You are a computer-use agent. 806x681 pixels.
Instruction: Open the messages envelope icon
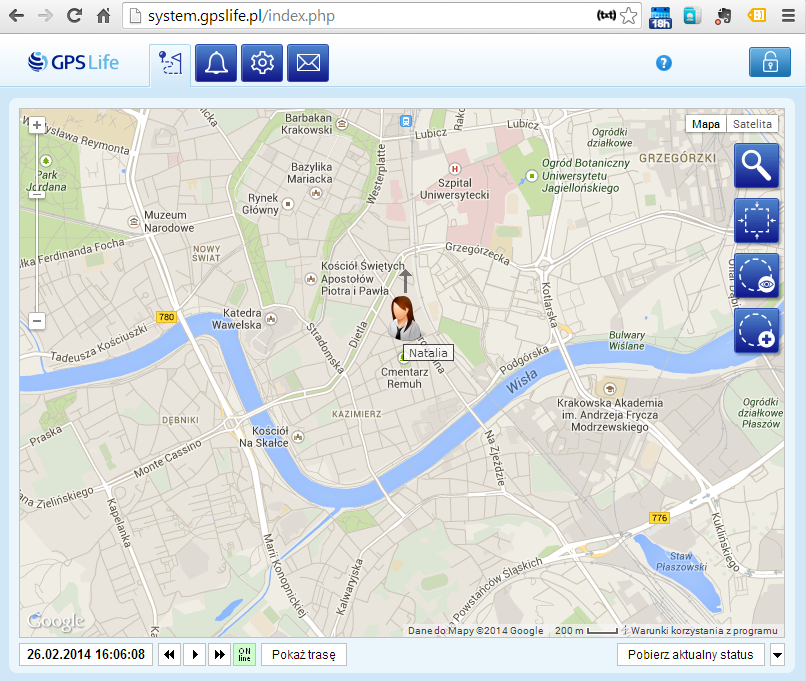click(x=308, y=64)
